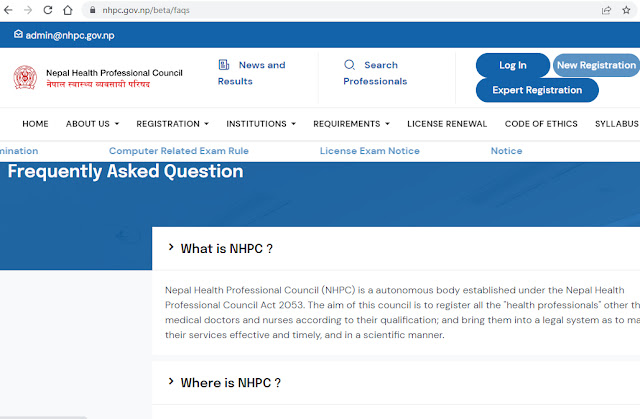The height and width of the screenshot is (419, 640).
Task: Click the Search Professionals magnifier icon
Action: [x=349, y=65]
